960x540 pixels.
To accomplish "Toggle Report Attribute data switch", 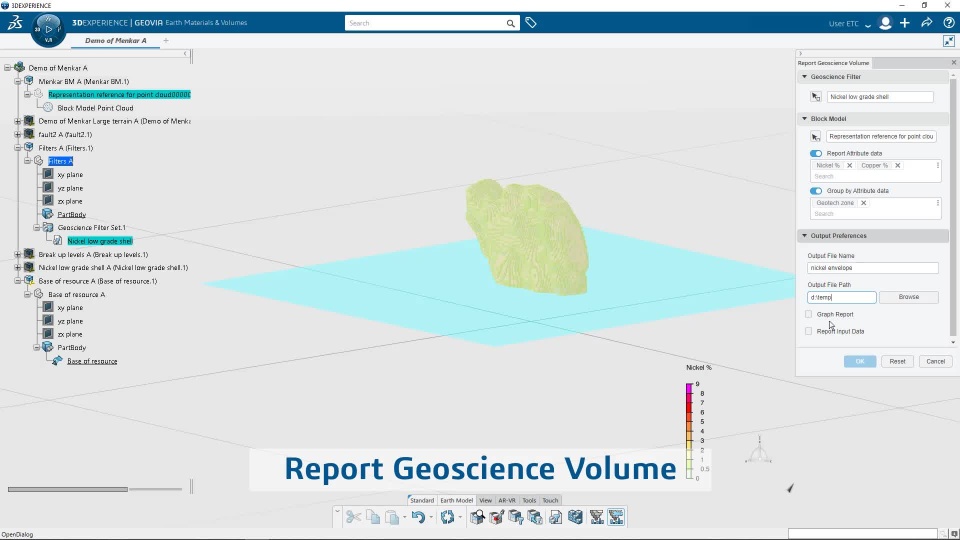I will (816, 153).
